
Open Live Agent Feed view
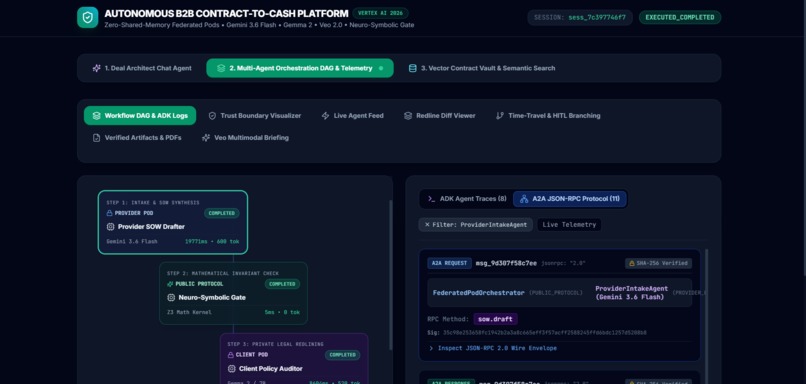[x=352, y=116]
